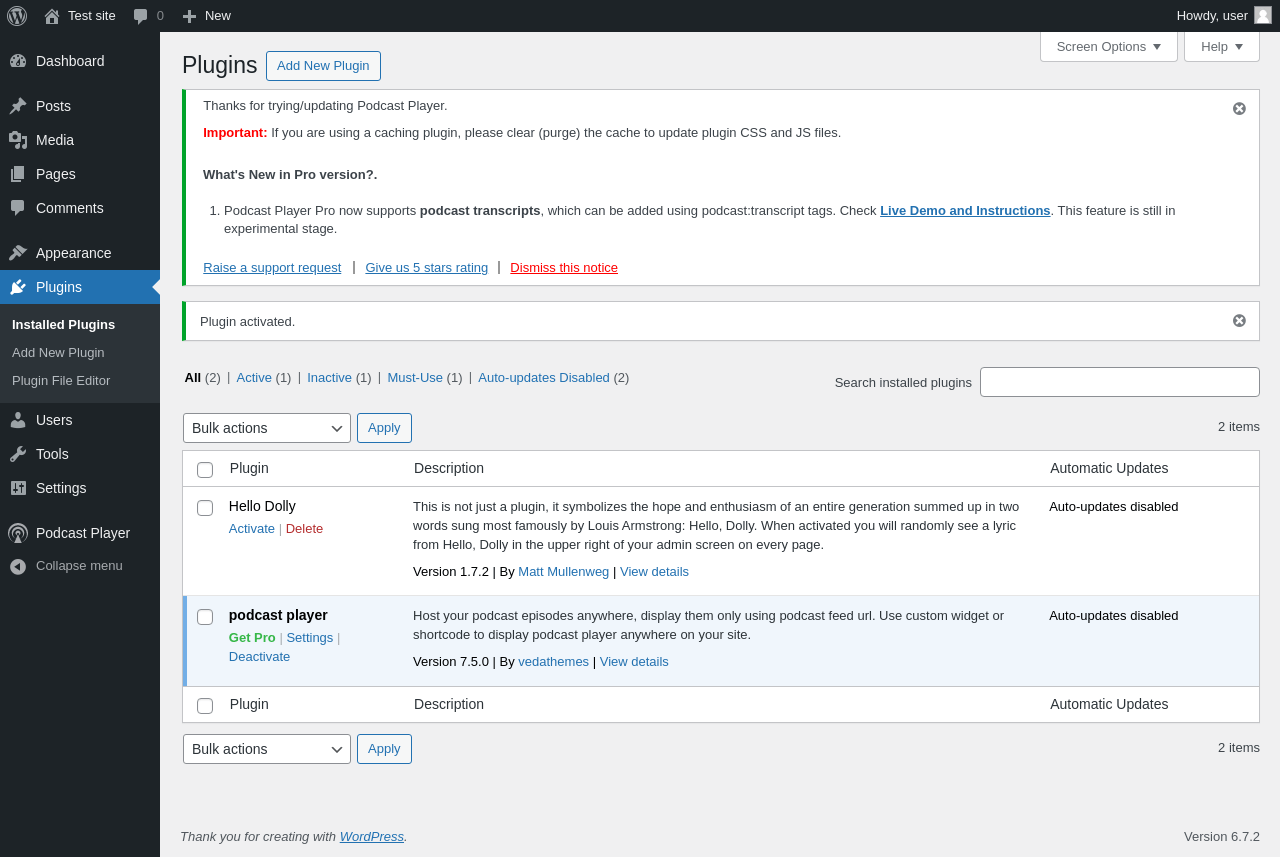
Task: Open the comments bubble icon in admin bar
Action: coord(141,16)
